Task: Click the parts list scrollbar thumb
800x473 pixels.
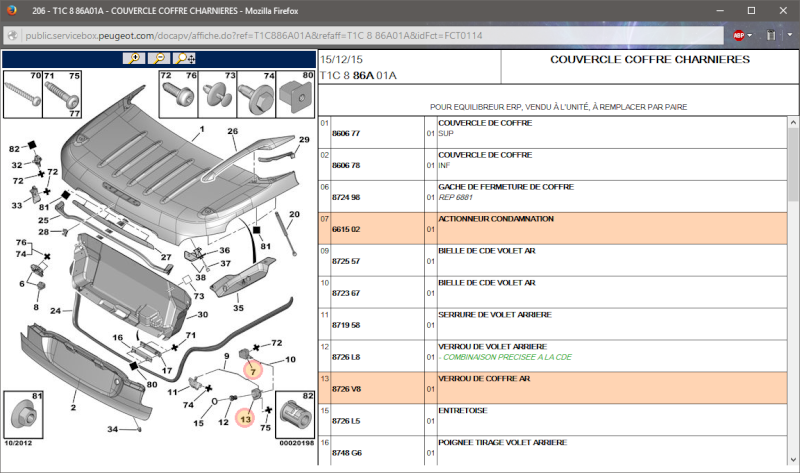Action: tap(793, 164)
